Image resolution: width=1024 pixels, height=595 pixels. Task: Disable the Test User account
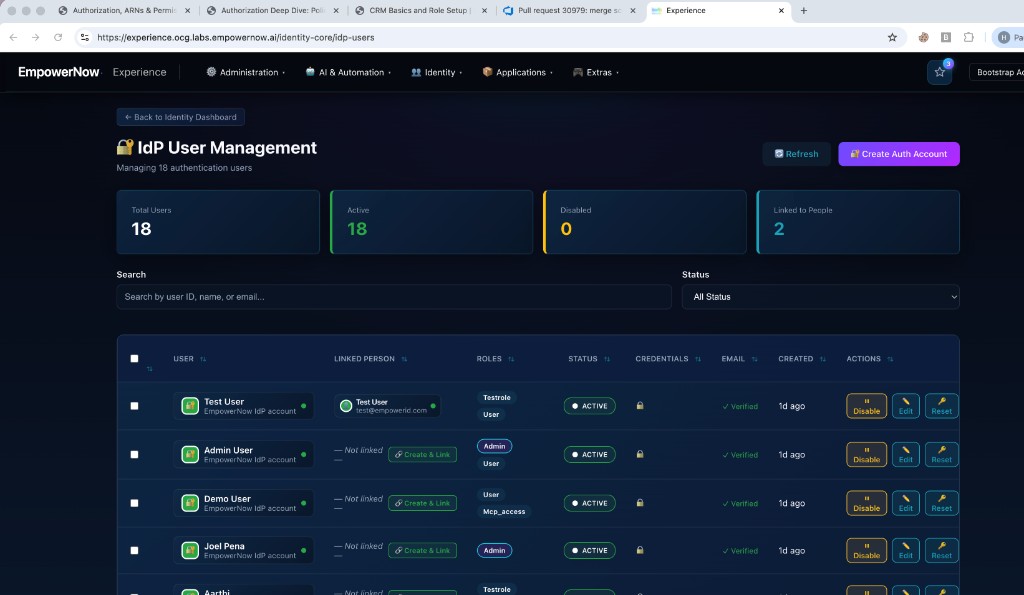pyautogui.click(x=867, y=406)
